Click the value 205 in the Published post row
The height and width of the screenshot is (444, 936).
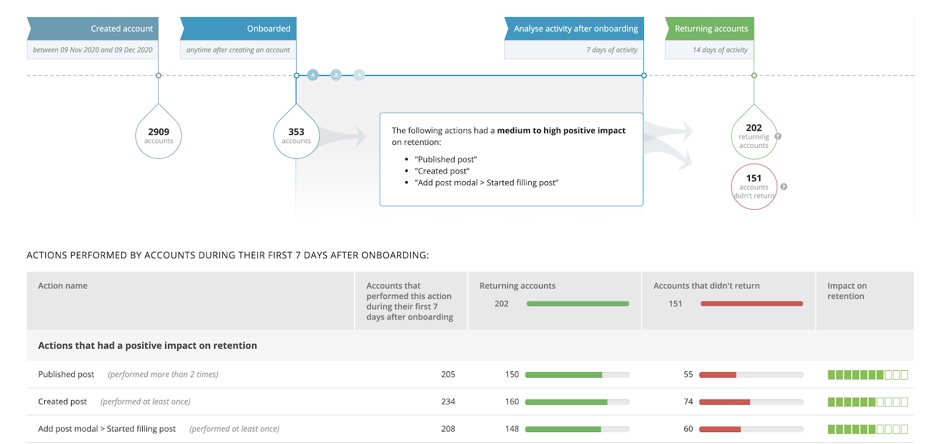click(448, 375)
